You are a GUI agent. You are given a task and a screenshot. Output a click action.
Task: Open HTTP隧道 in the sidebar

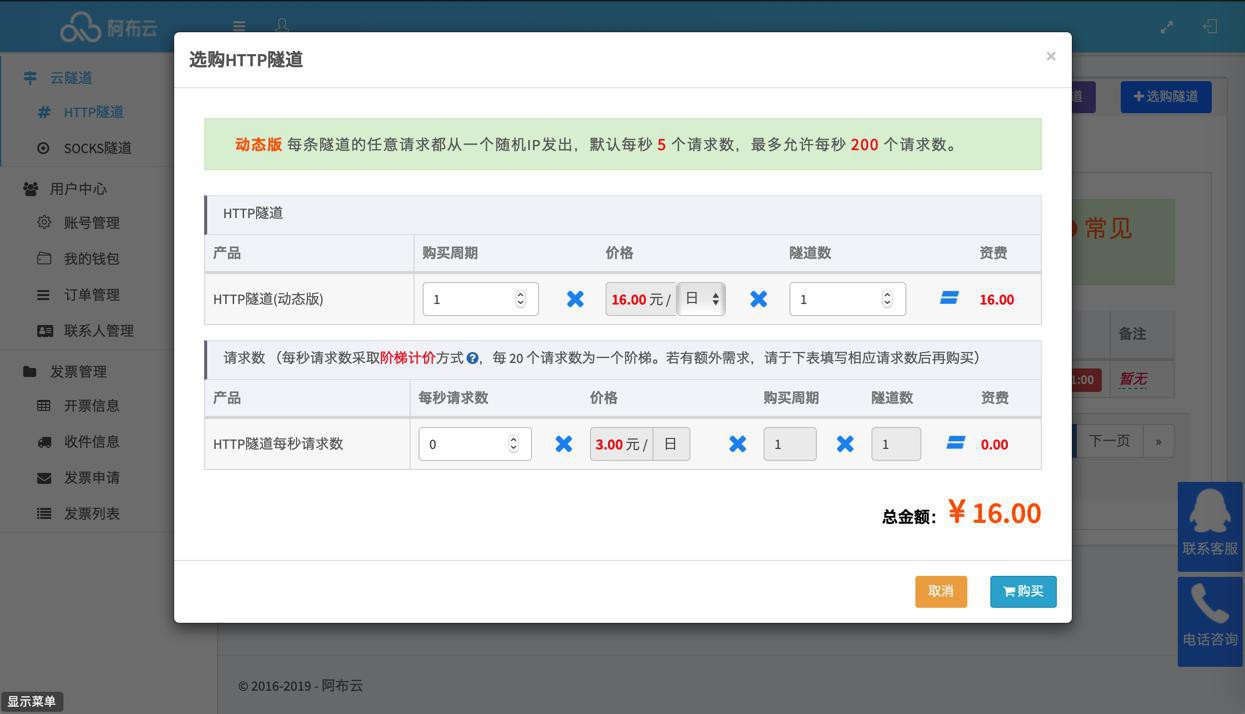[x=94, y=112]
